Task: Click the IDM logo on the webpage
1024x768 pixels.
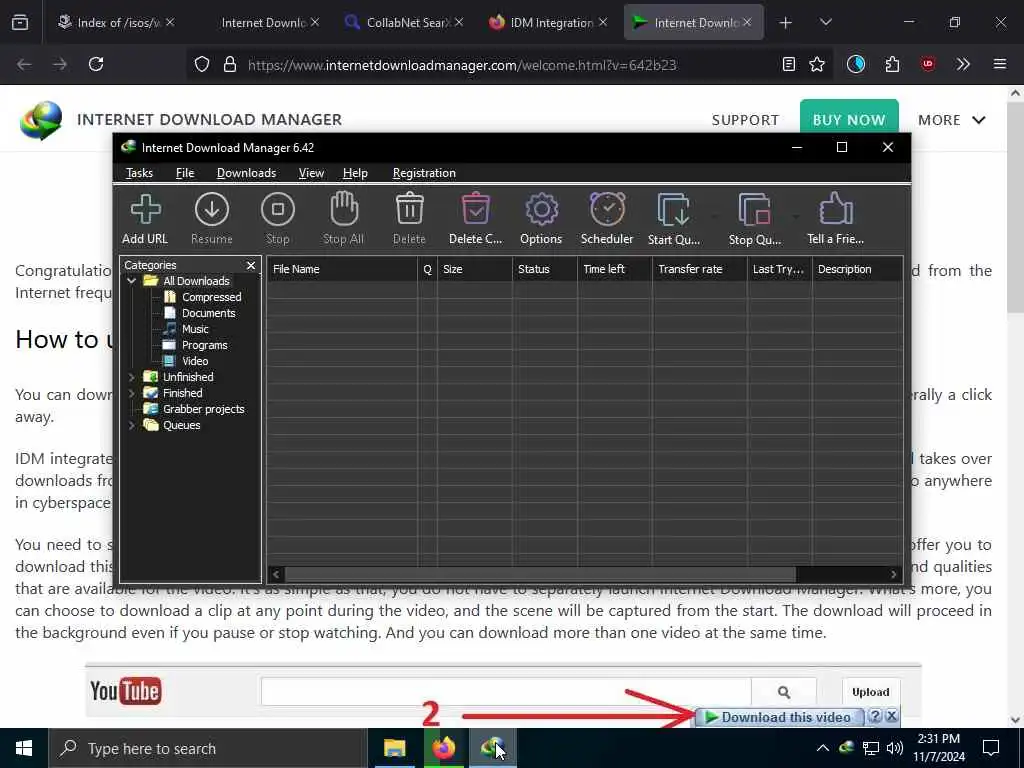Action: (x=41, y=120)
